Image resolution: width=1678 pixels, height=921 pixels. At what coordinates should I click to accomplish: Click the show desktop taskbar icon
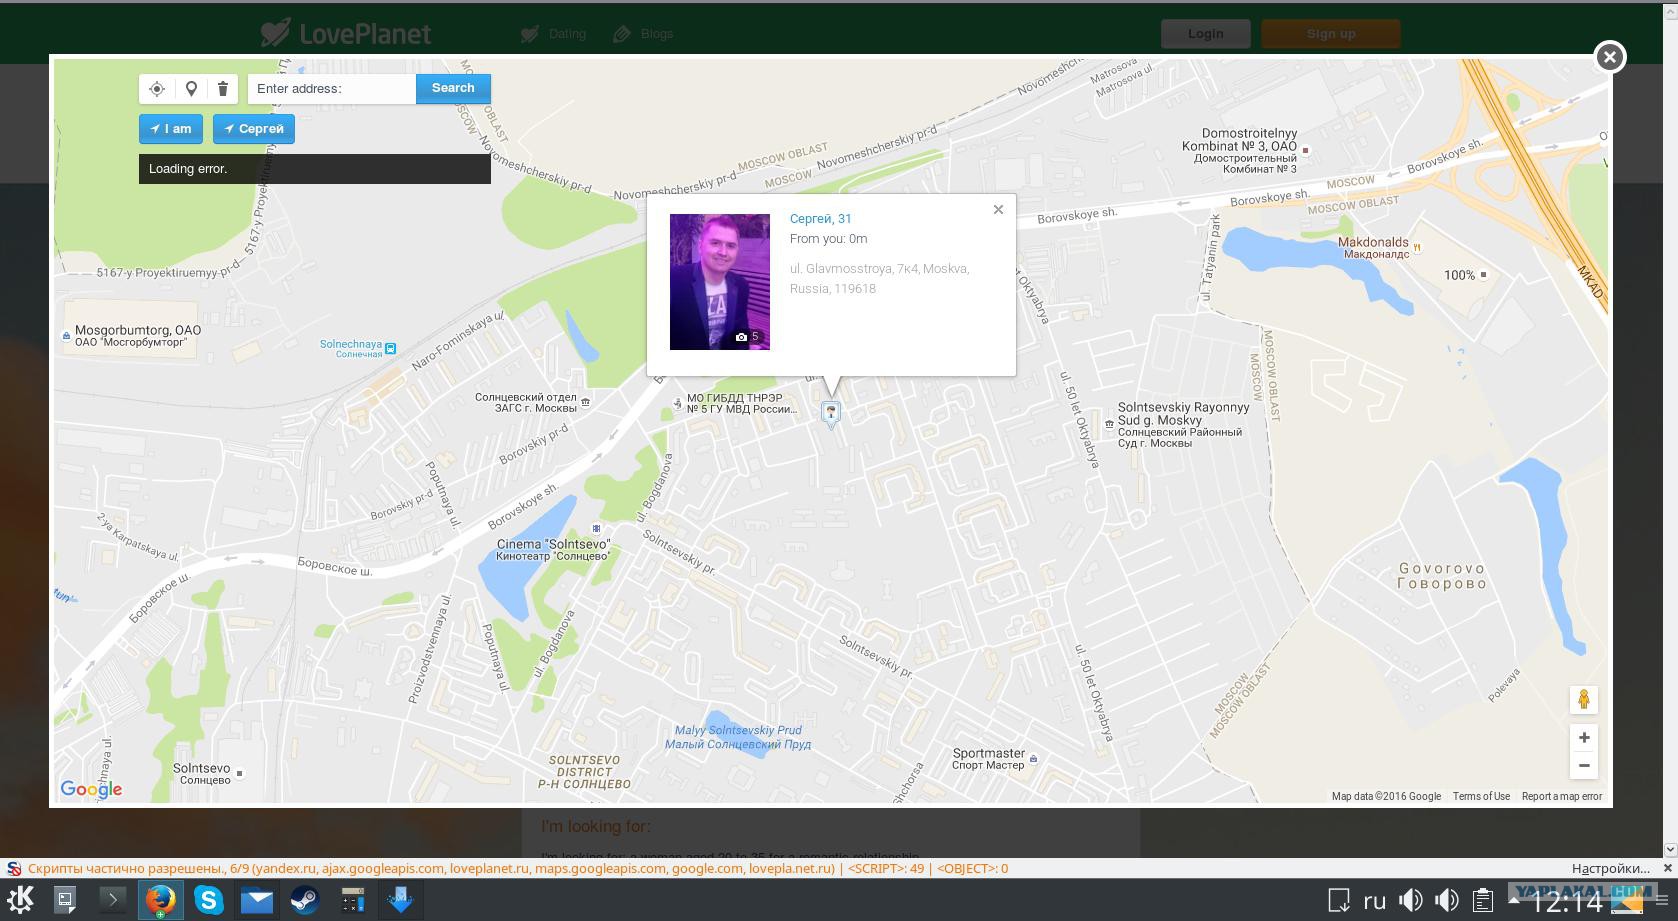65,900
